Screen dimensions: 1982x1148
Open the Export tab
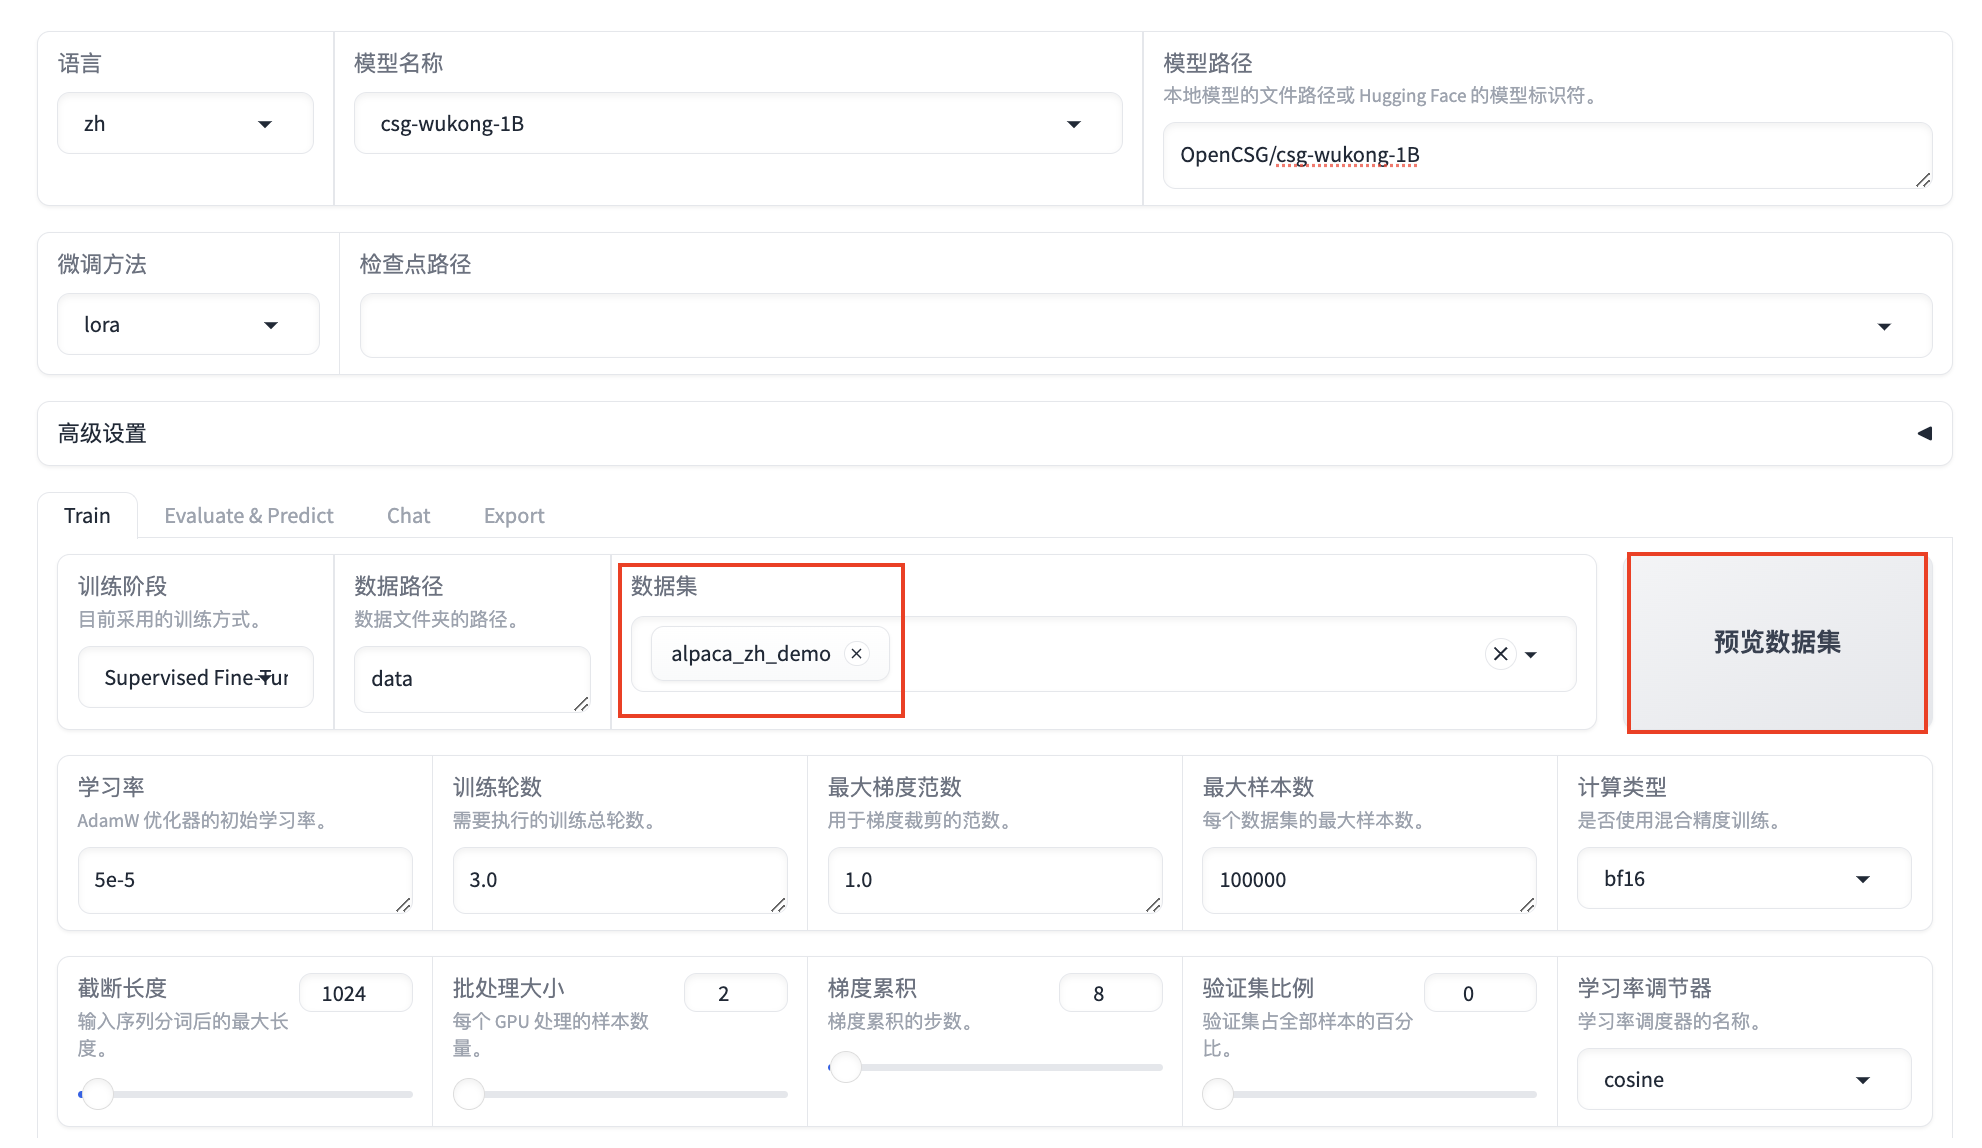pos(514,516)
